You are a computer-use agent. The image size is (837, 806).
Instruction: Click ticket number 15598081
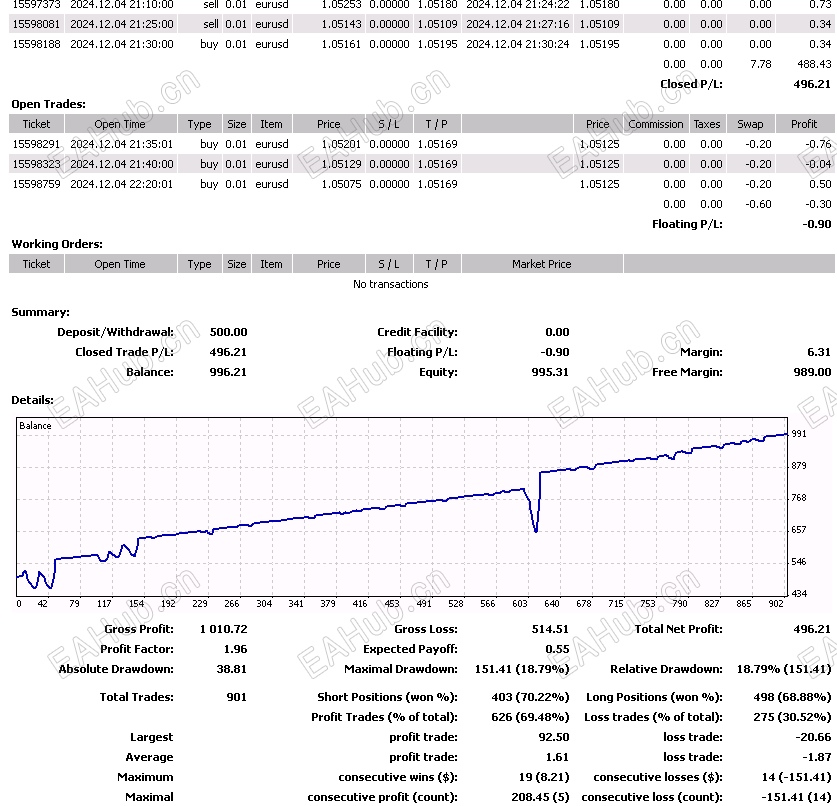[36, 24]
